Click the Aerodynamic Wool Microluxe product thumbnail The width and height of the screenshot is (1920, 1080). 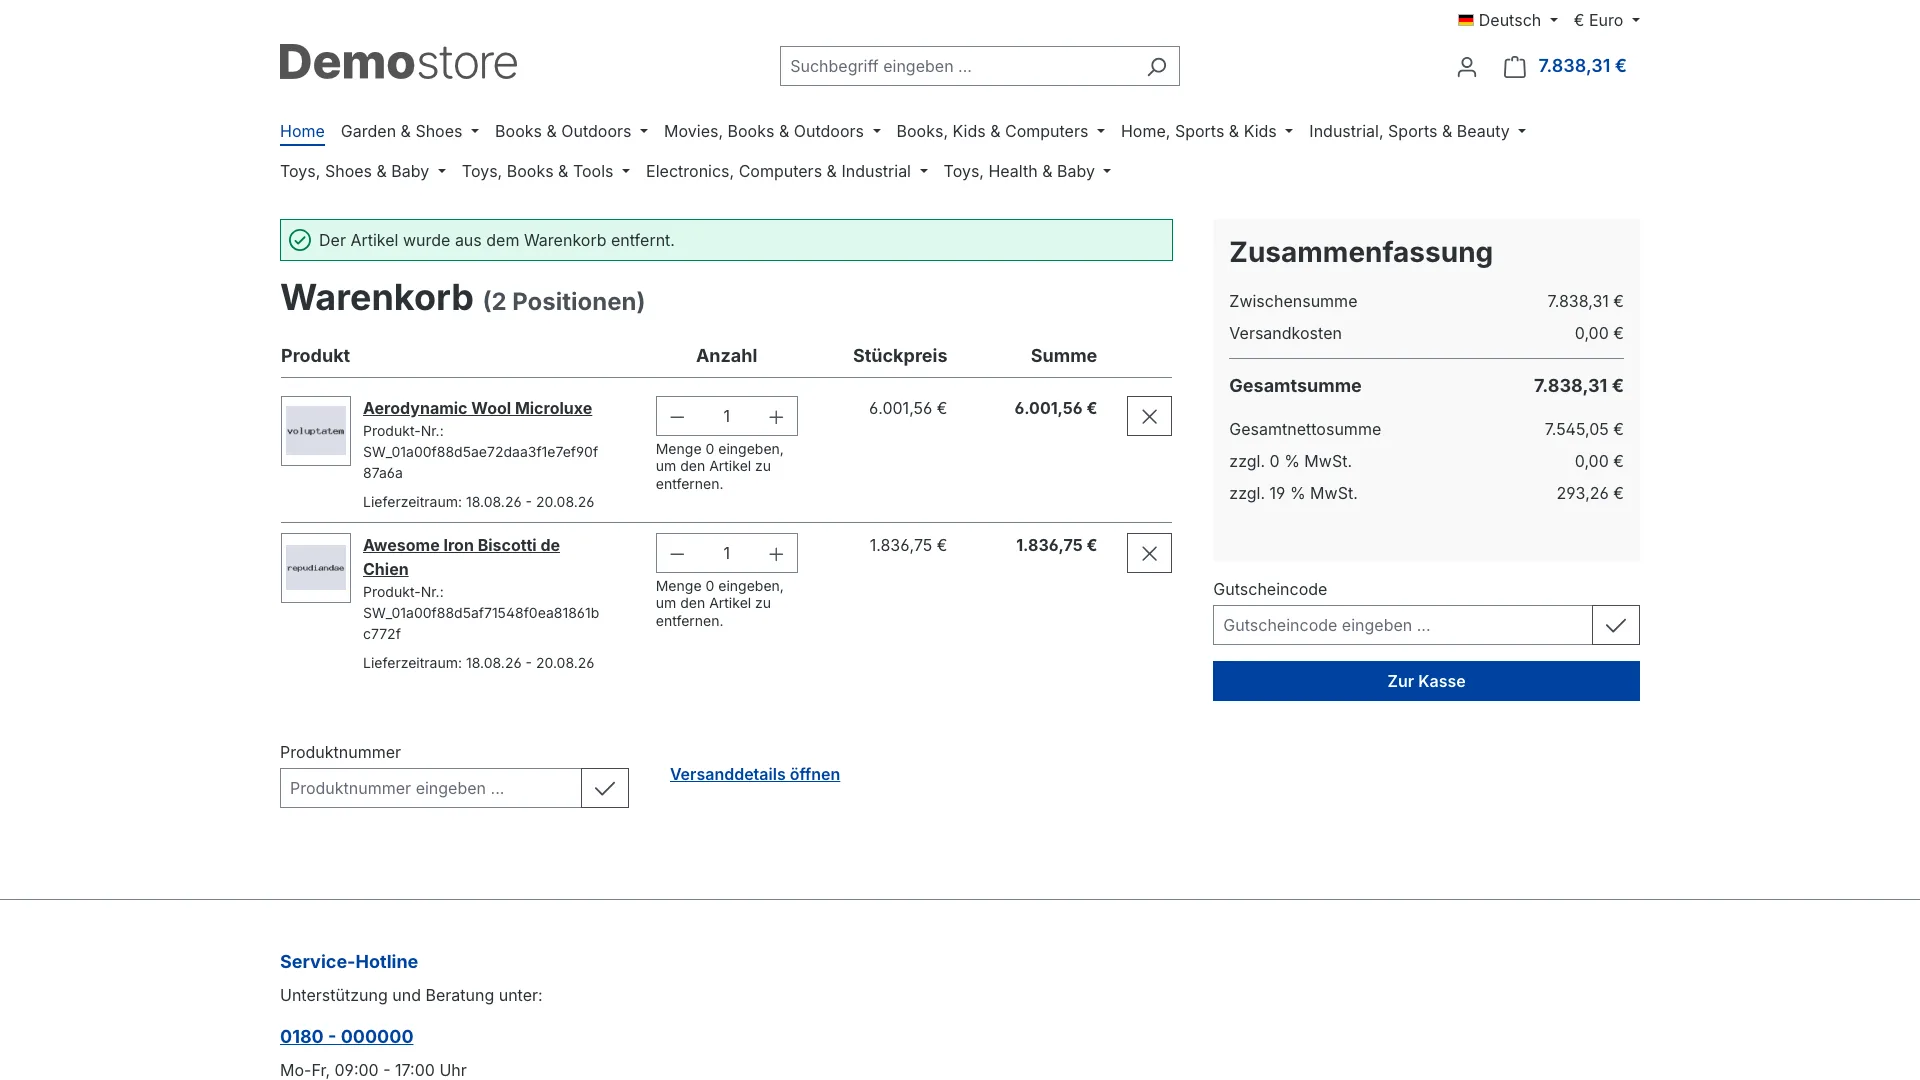tap(316, 431)
